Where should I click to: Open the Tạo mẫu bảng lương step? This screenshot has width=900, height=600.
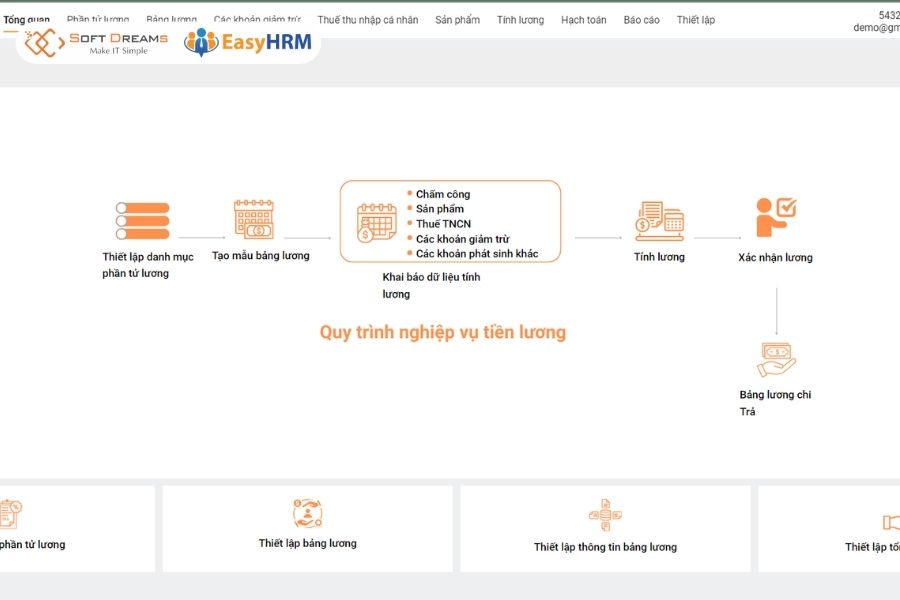tap(261, 256)
